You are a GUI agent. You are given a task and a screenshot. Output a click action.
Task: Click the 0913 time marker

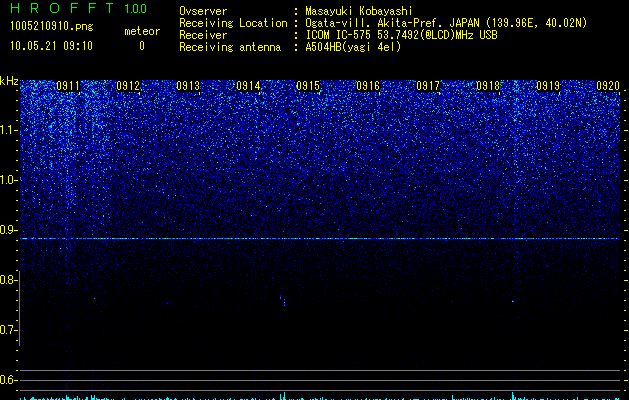tap(188, 86)
